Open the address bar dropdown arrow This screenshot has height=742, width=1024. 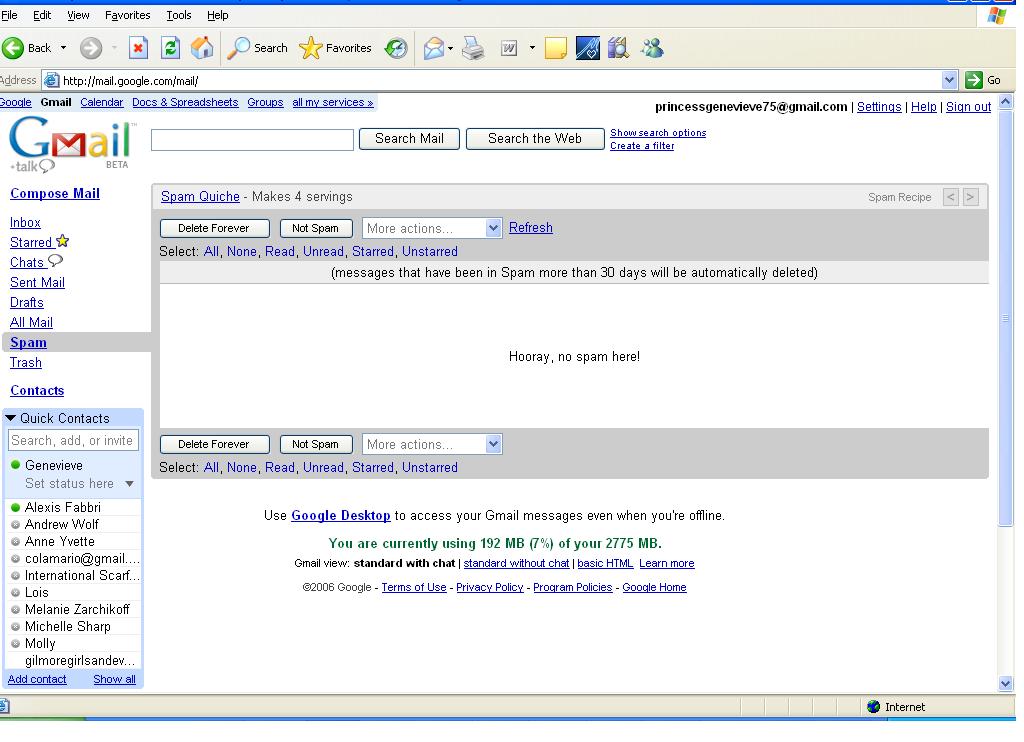(950, 80)
